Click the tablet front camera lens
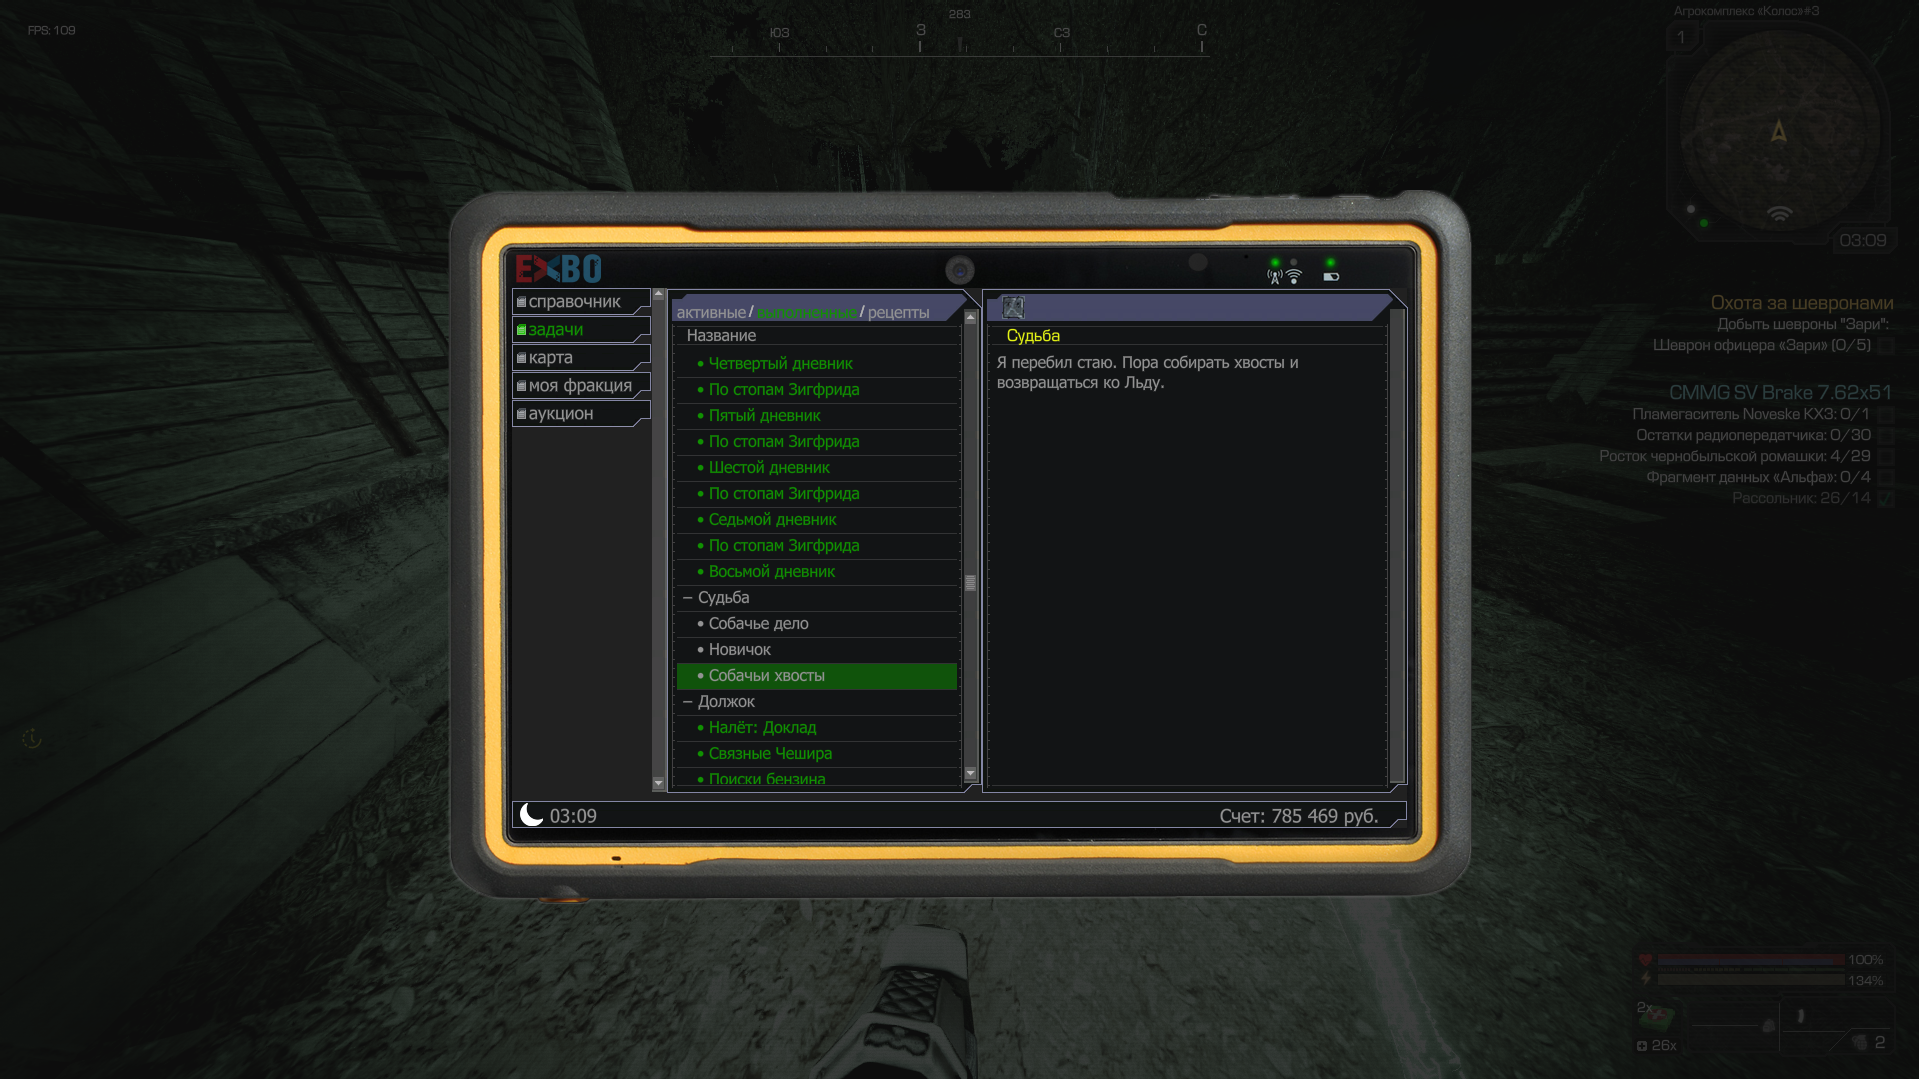1919x1079 pixels. (959, 270)
